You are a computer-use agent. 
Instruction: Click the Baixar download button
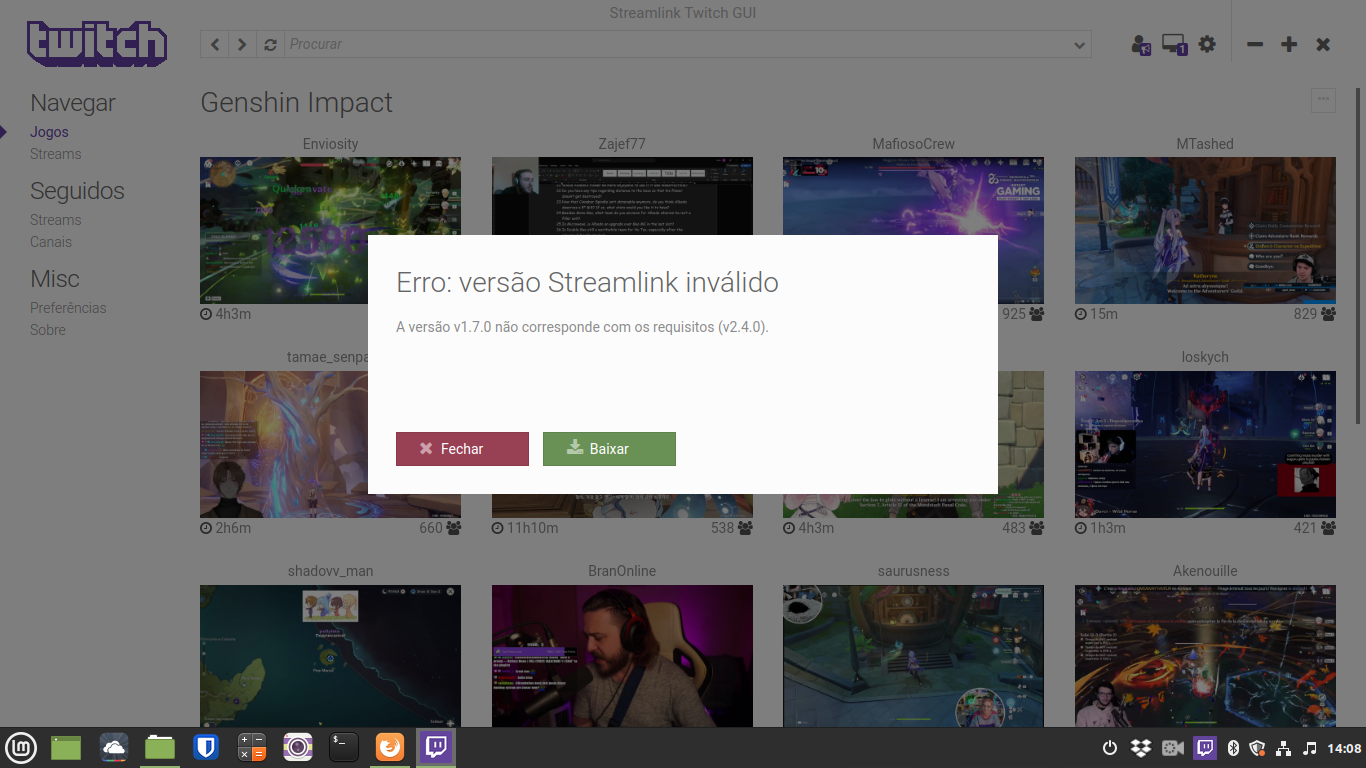(x=609, y=449)
